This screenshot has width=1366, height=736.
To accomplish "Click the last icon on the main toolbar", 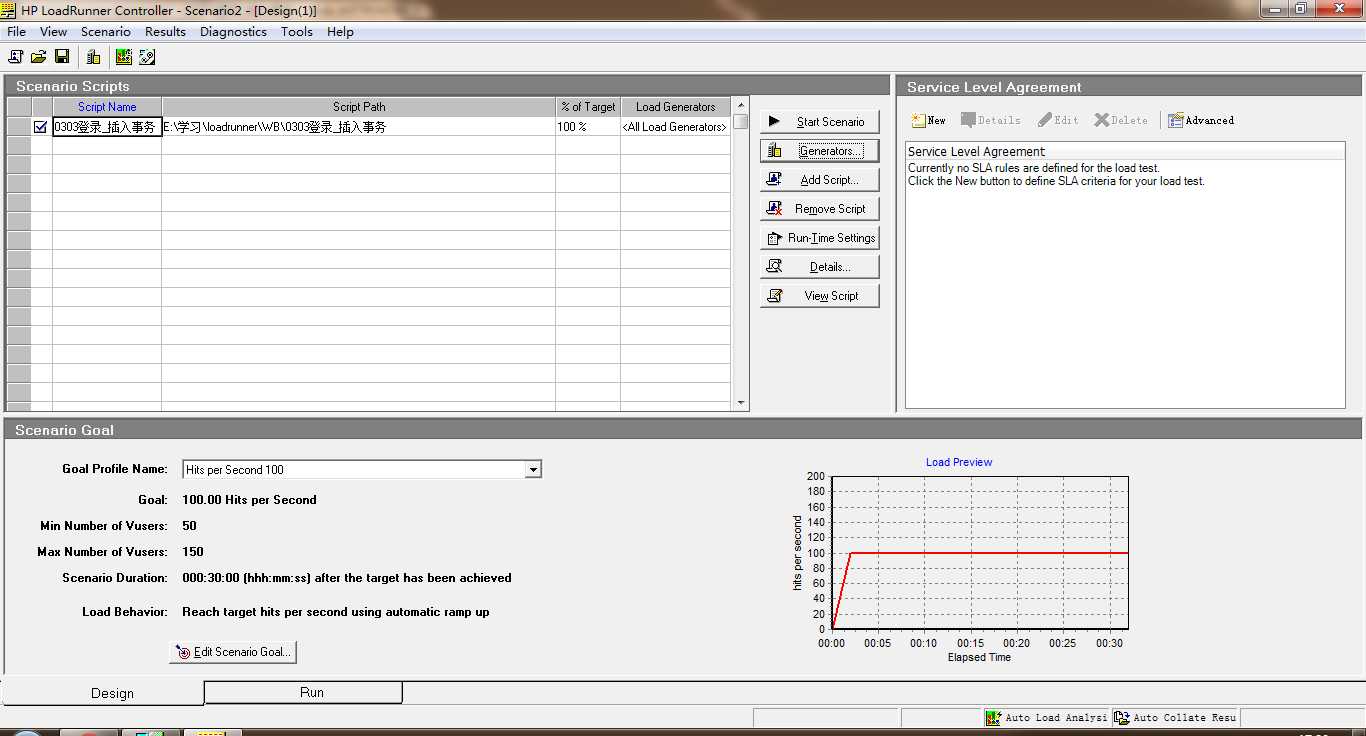I will pyautogui.click(x=147, y=57).
